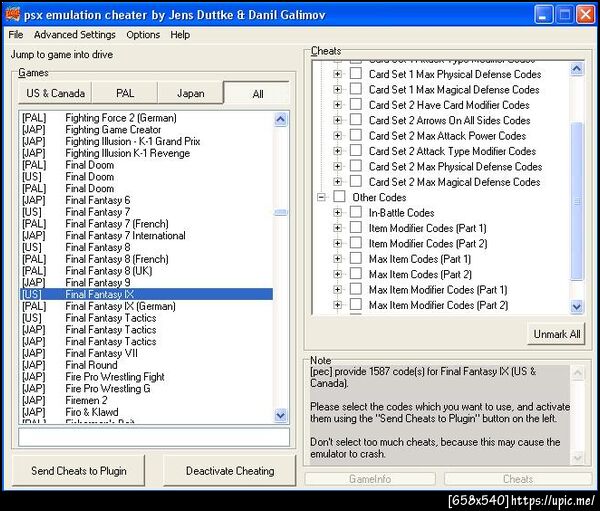The height and width of the screenshot is (511, 600).
Task: Expand Max Item Modifier Codes (Part 2) node
Action: [x=338, y=305]
